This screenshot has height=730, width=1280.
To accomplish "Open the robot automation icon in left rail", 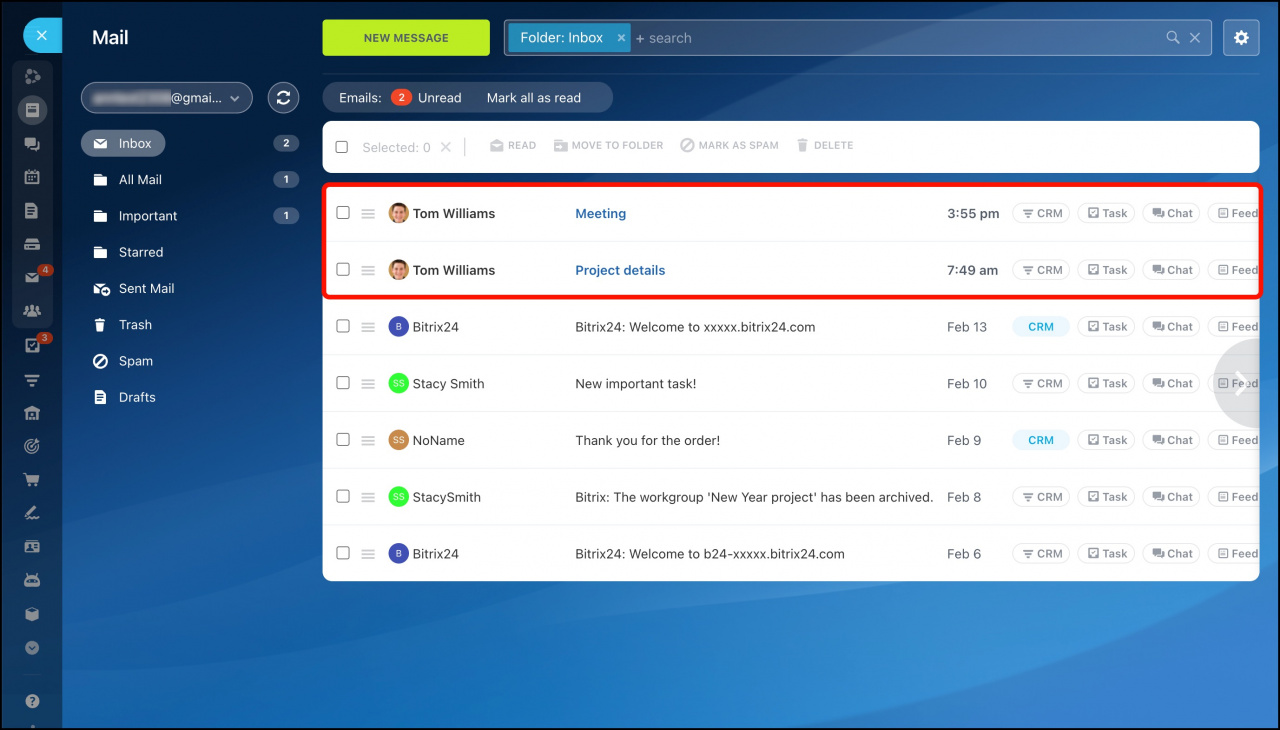I will click(32, 580).
